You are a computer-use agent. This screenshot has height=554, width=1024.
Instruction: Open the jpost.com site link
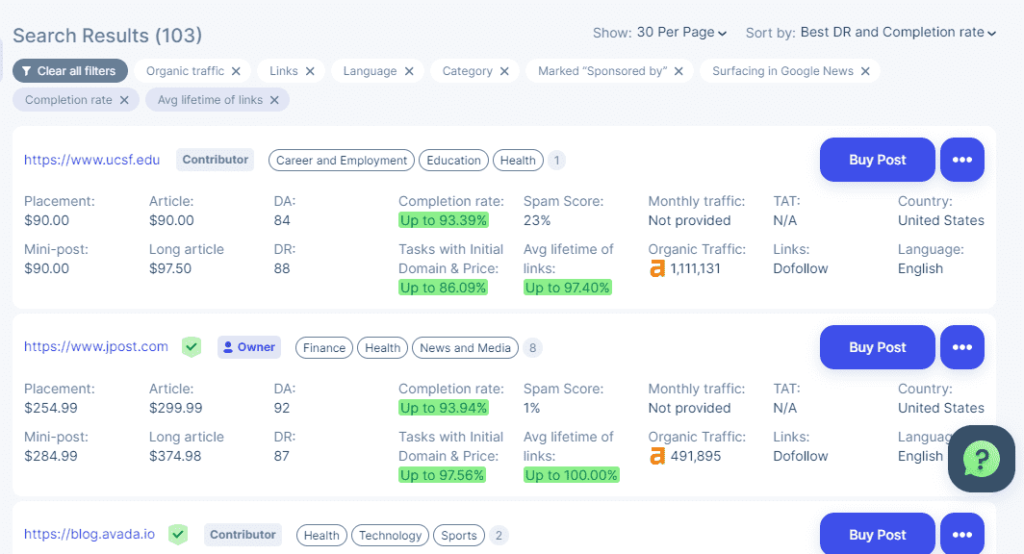coord(96,347)
